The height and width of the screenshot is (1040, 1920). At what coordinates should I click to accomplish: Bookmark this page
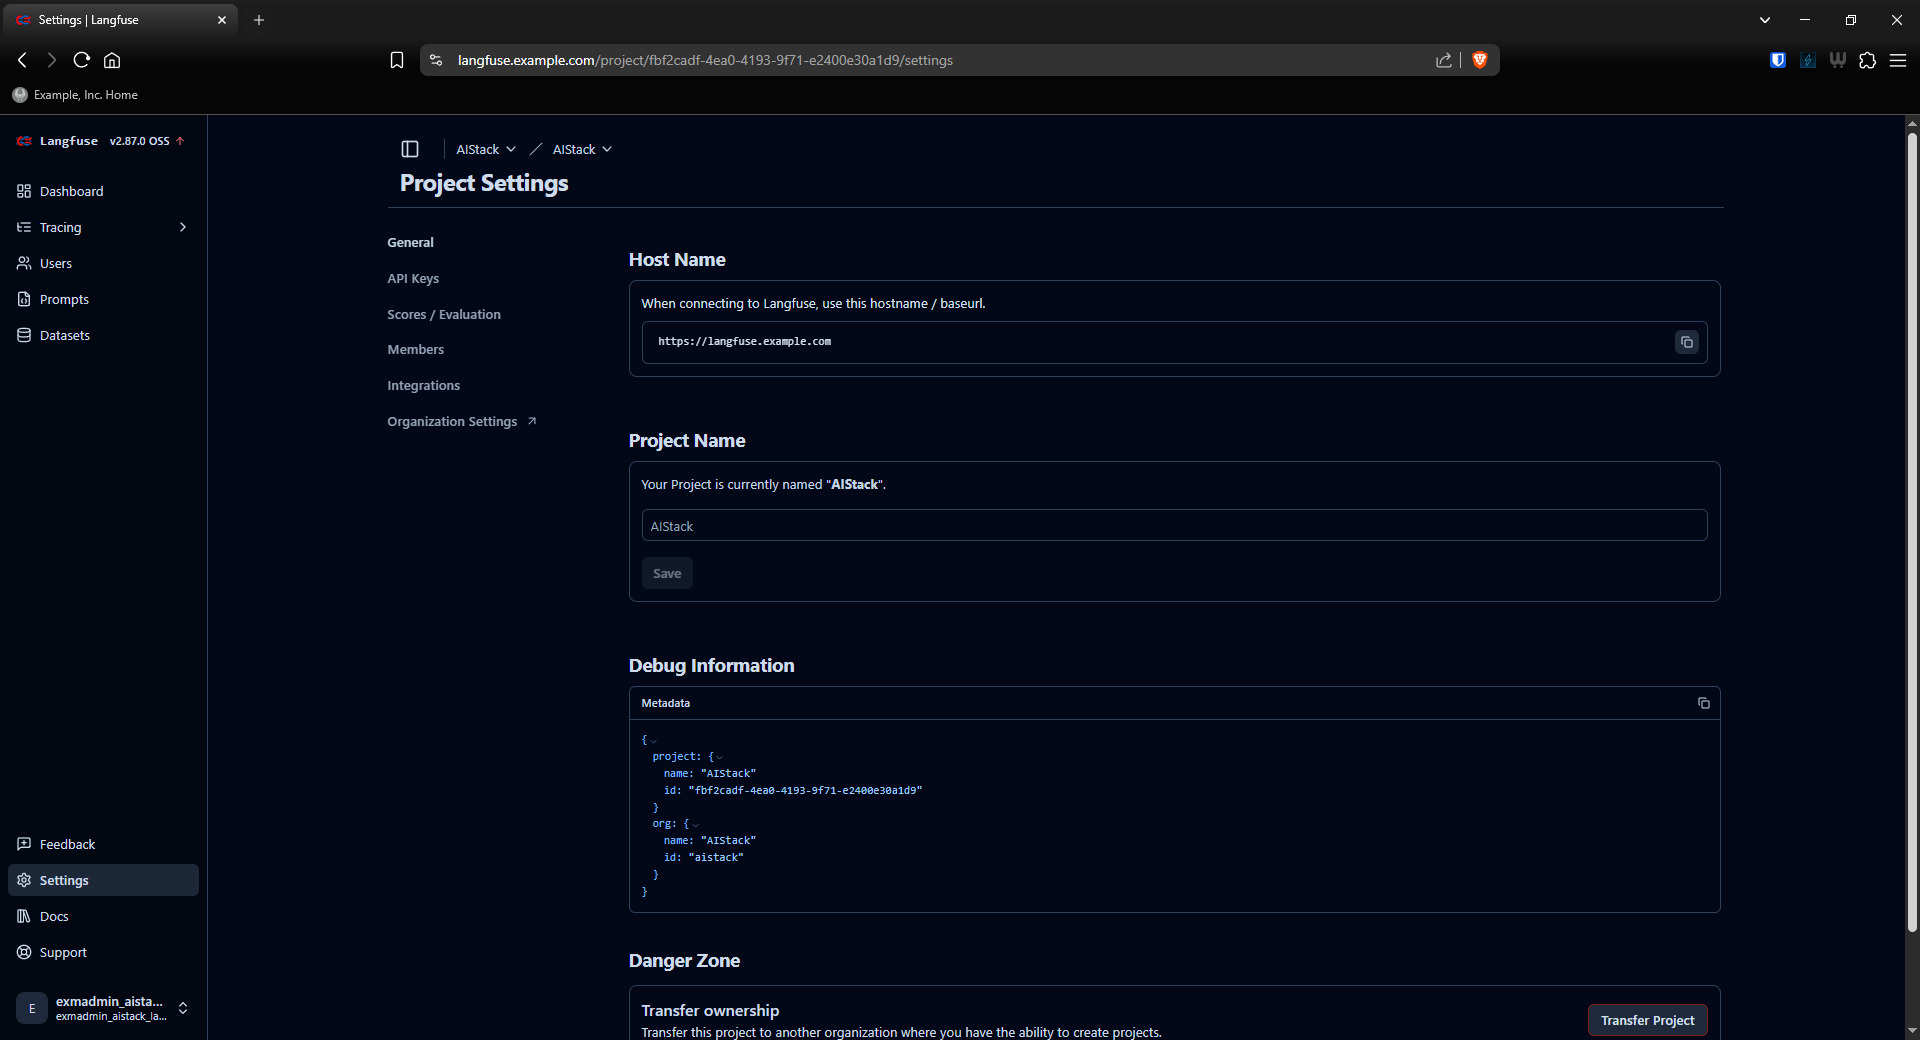pos(397,60)
